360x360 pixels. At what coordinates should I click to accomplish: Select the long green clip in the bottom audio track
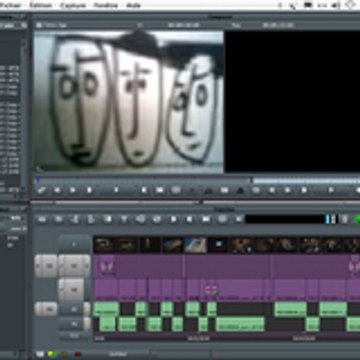240,324
